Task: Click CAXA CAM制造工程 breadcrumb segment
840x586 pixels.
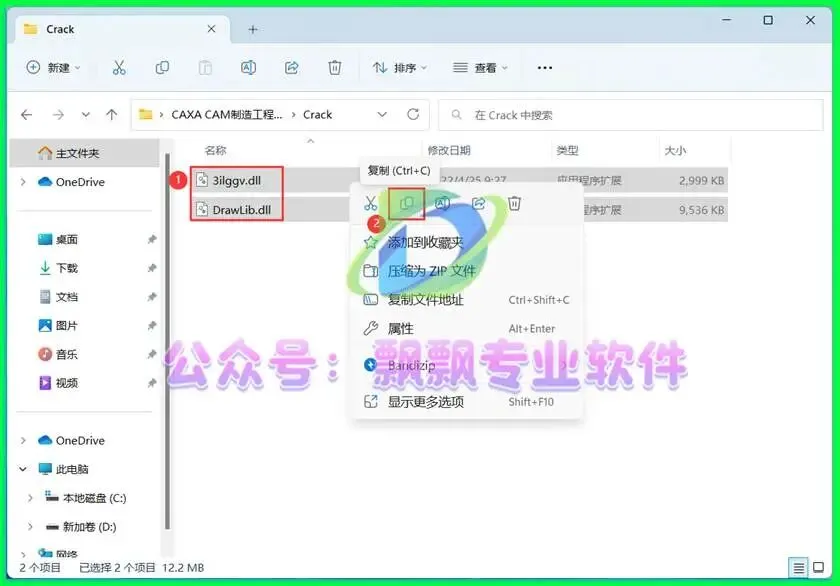Action: tap(227, 115)
